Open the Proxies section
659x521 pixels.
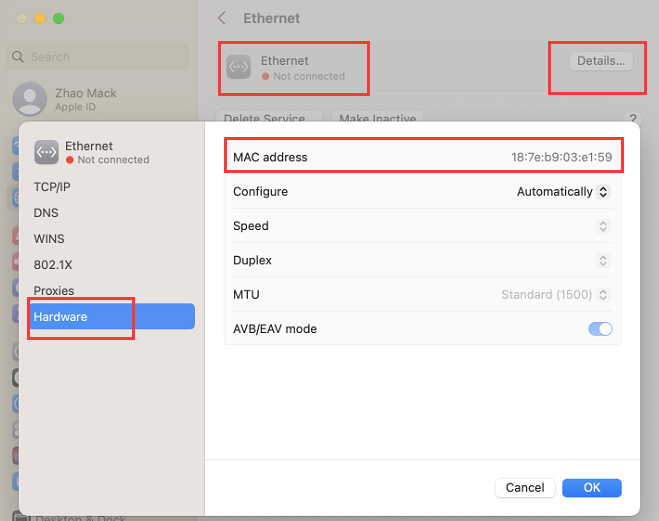(x=54, y=291)
